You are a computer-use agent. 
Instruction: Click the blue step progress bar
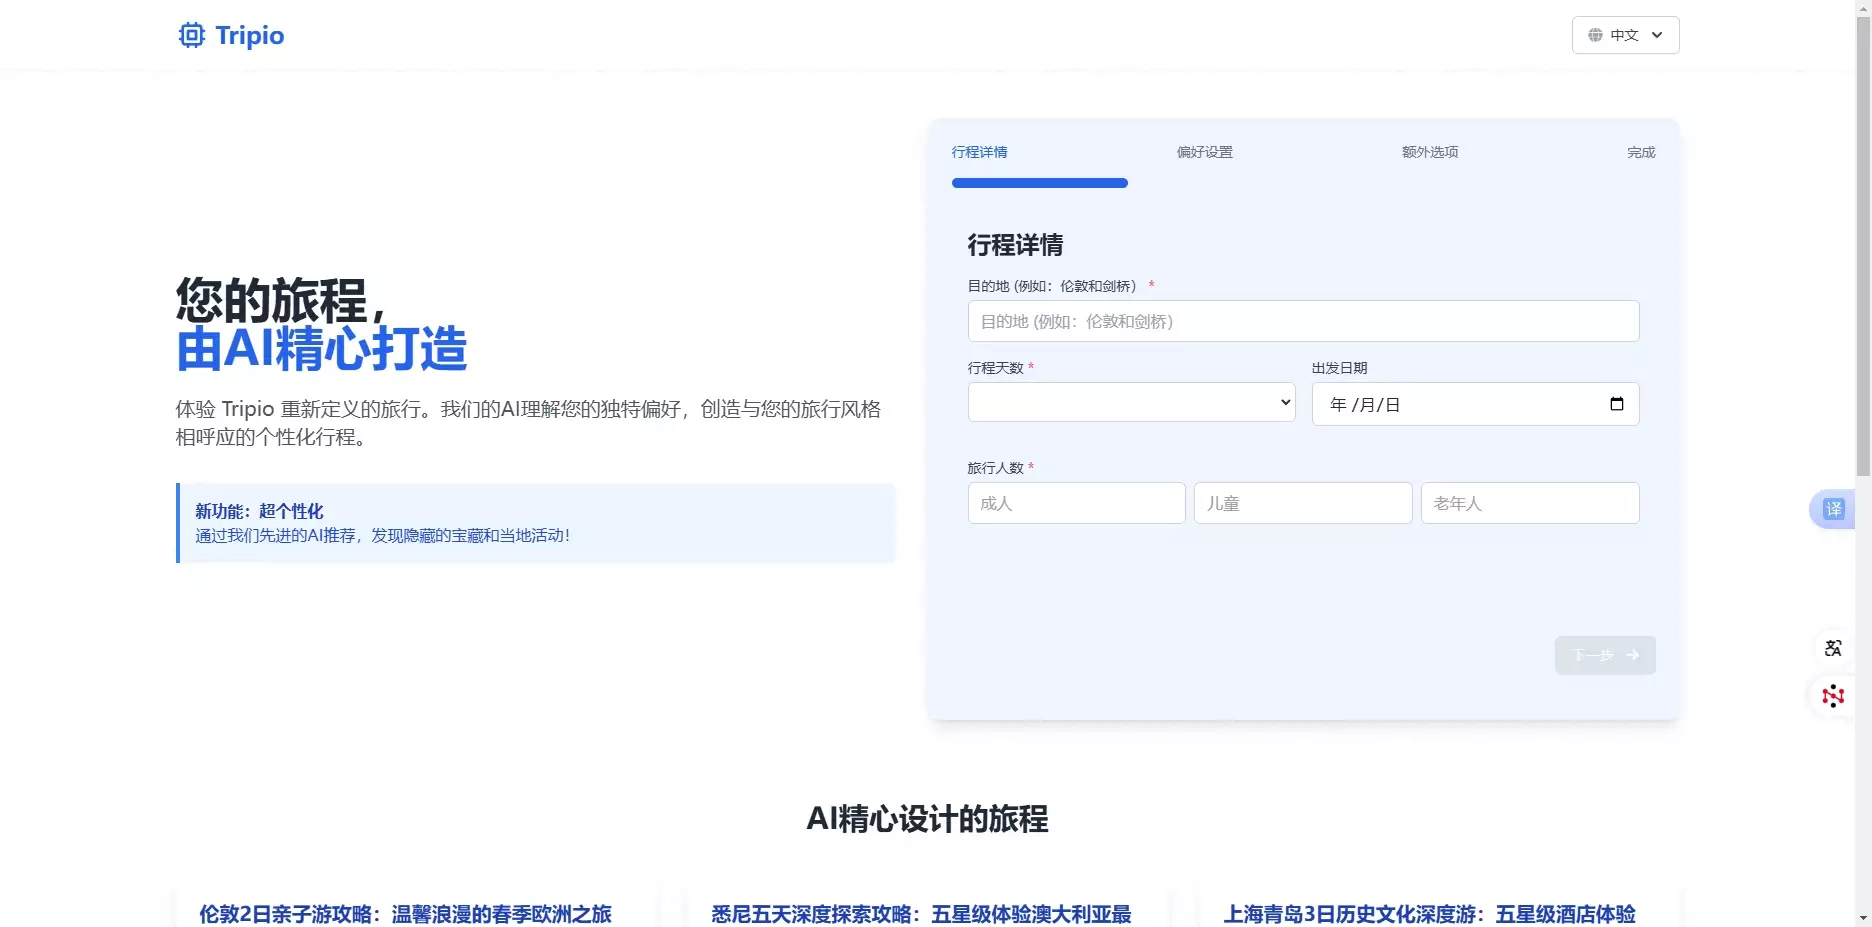coord(1040,183)
